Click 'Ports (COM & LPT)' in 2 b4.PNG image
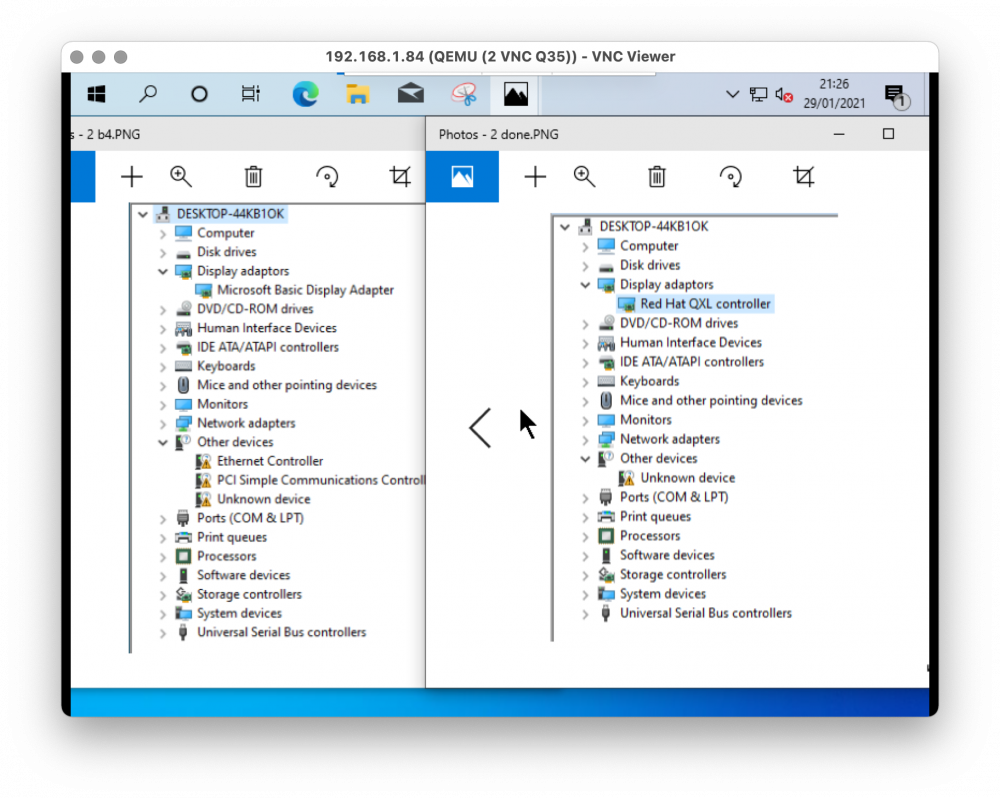1000x798 pixels. pos(250,518)
